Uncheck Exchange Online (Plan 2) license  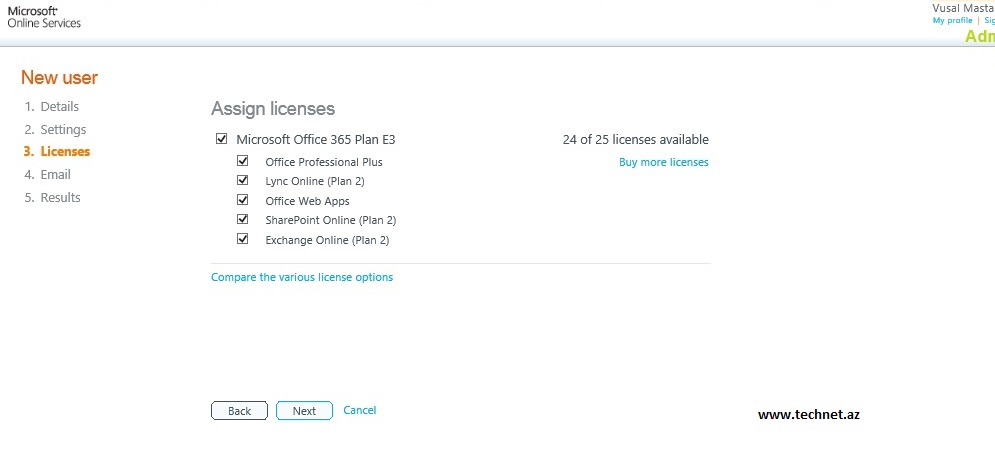242,240
